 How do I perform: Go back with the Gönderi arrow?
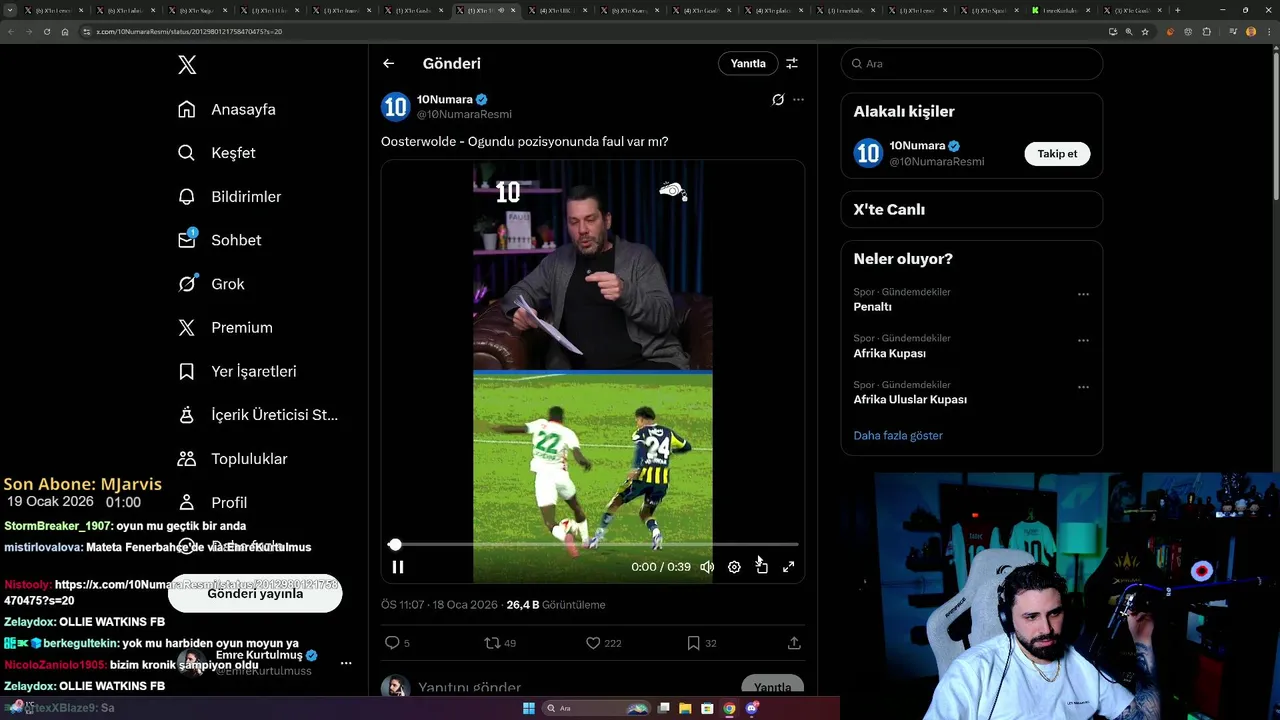pos(389,63)
